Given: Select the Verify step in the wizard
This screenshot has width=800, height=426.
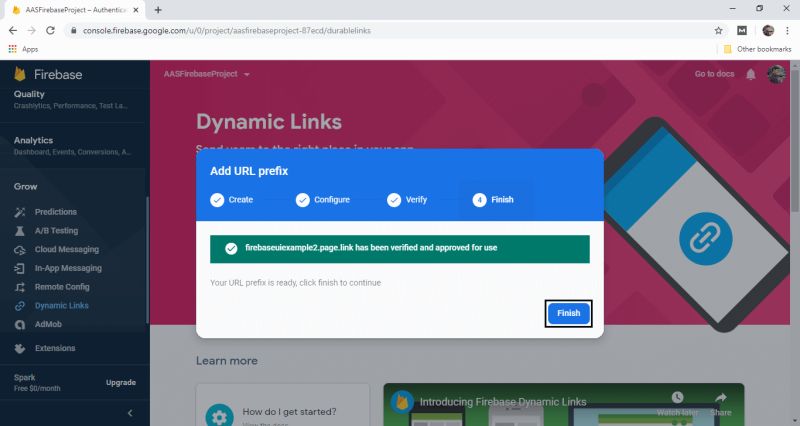Looking at the screenshot, I should (407, 200).
